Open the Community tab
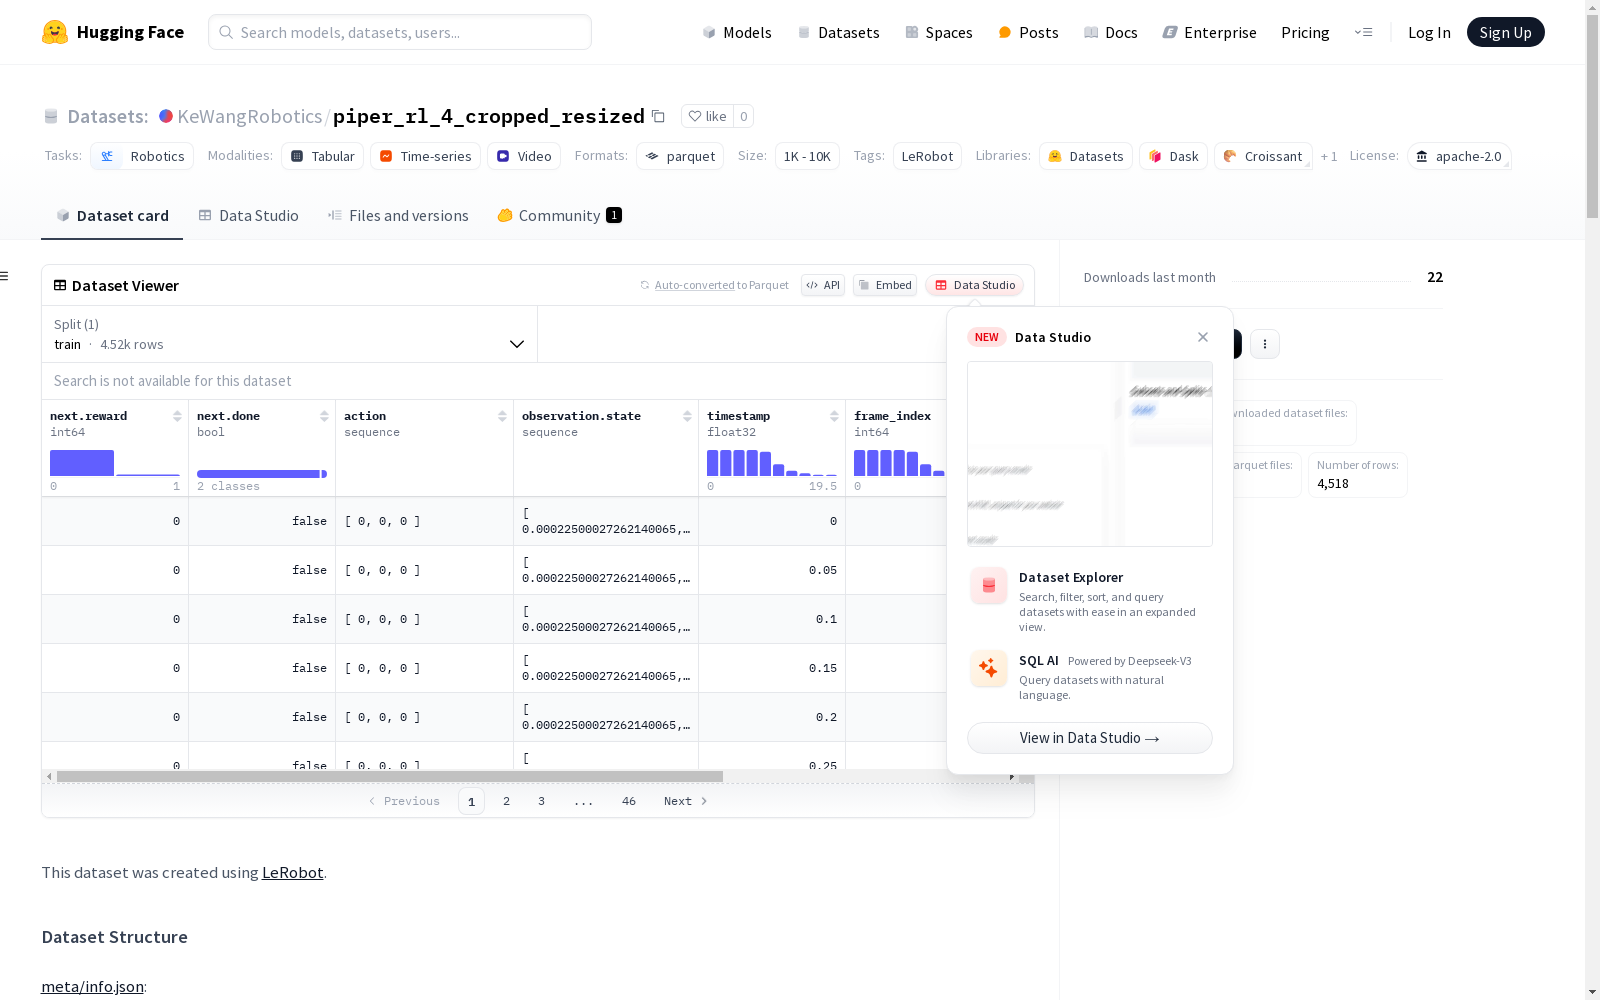1600x1000 pixels. pyautogui.click(x=560, y=216)
